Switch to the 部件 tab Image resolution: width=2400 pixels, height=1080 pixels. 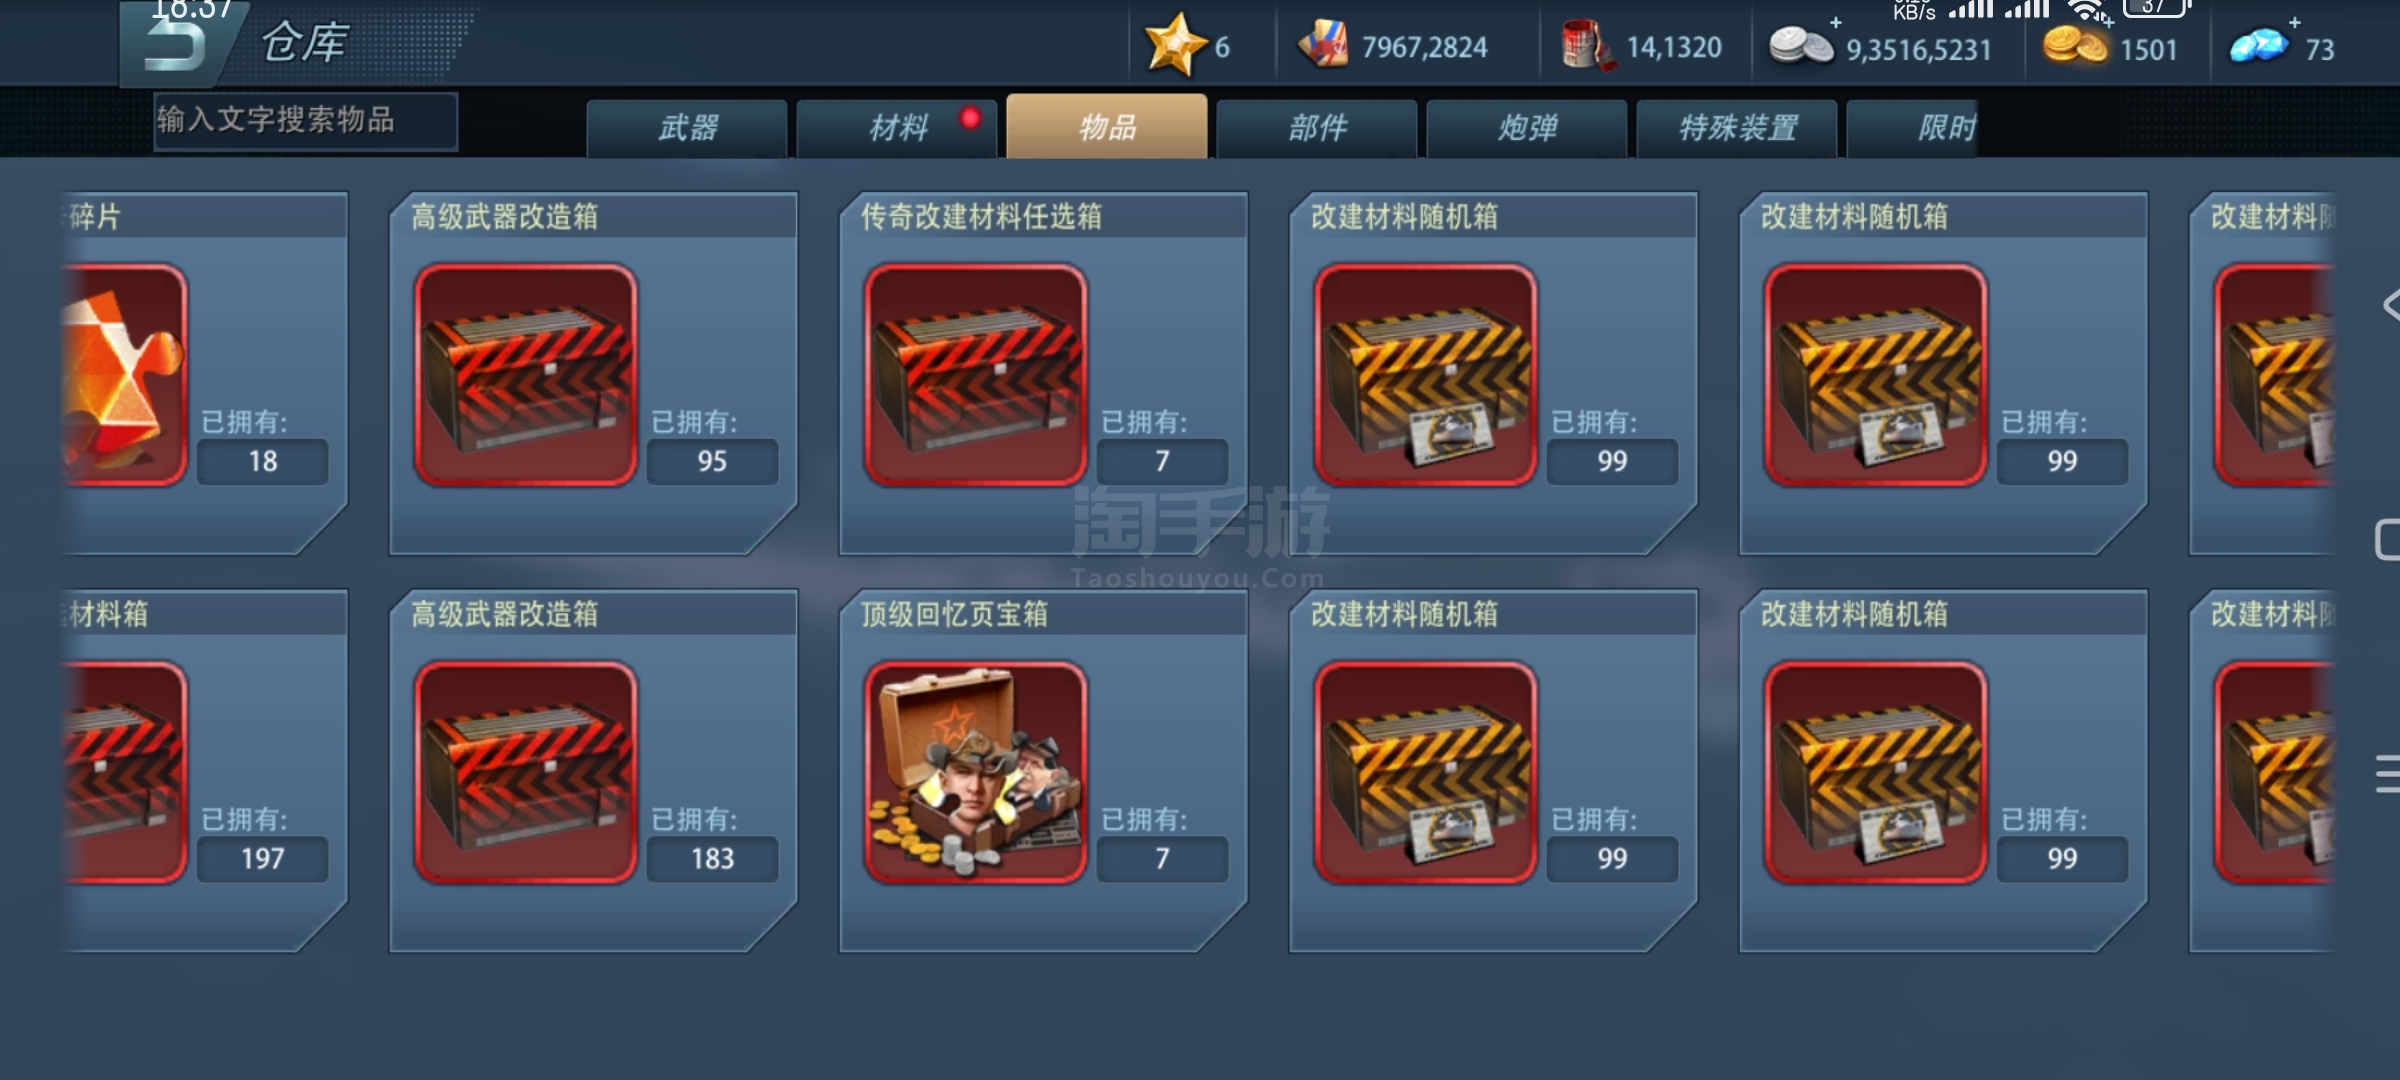coord(1317,127)
